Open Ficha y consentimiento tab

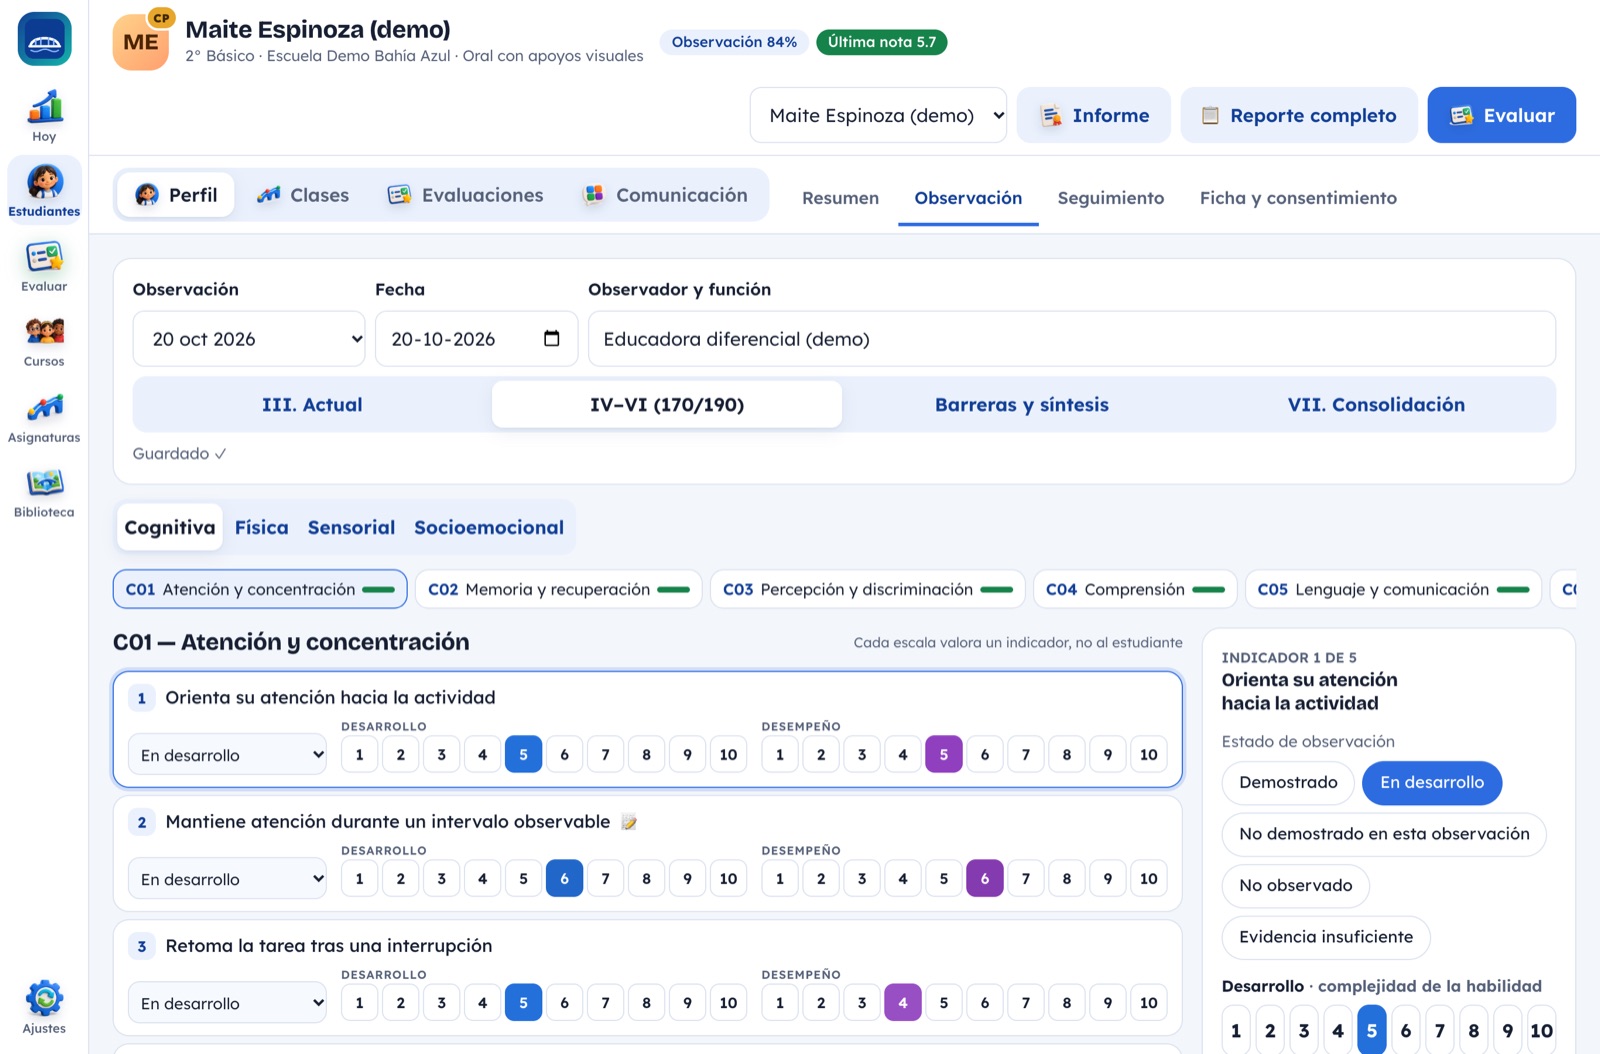pos(1298,198)
